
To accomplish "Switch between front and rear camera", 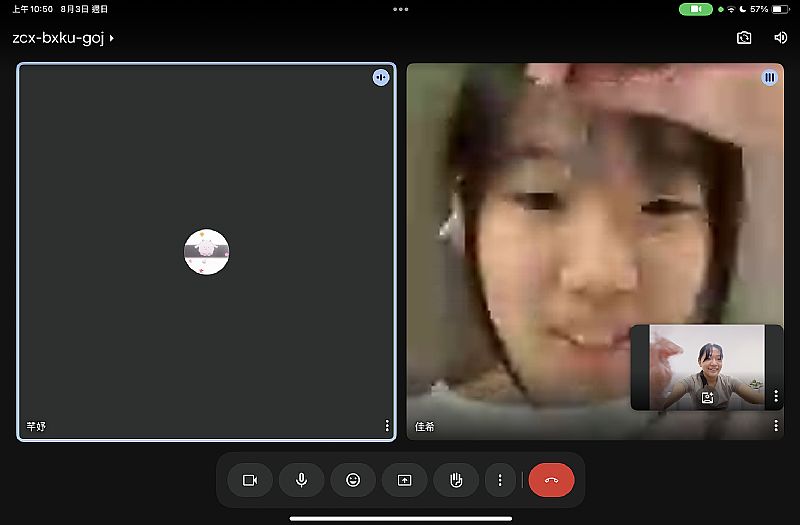I will 744,38.
